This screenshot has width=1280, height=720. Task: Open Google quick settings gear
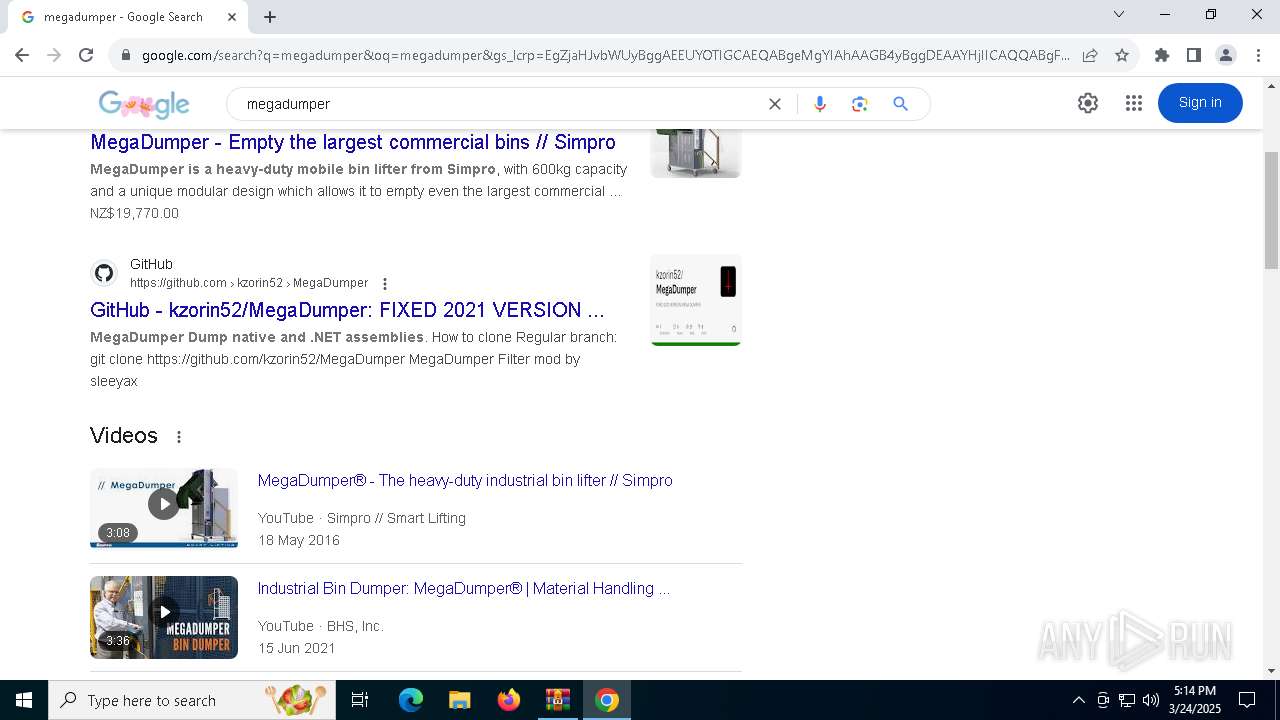coord(1088,103)
